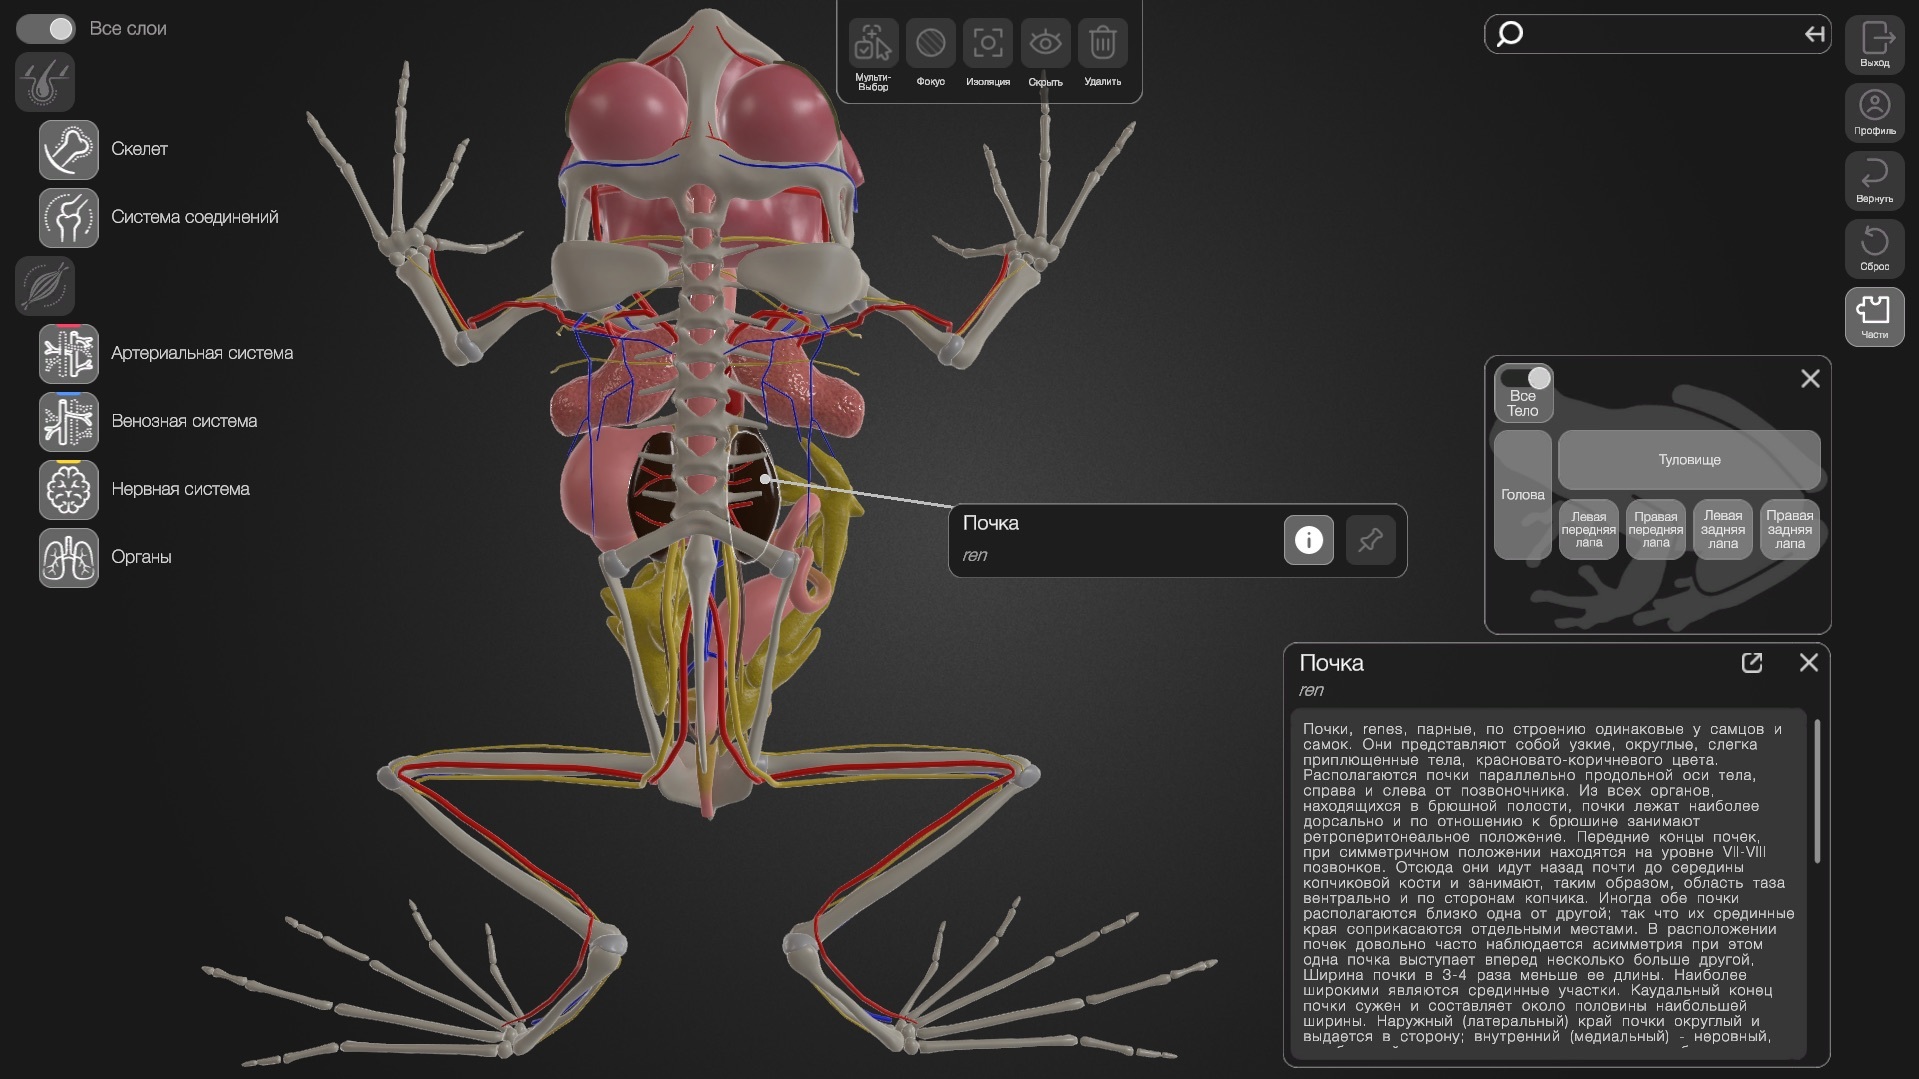1919x1079 pixels.
Task: Expand the skin layer group icon
Action: pos(45,82)
